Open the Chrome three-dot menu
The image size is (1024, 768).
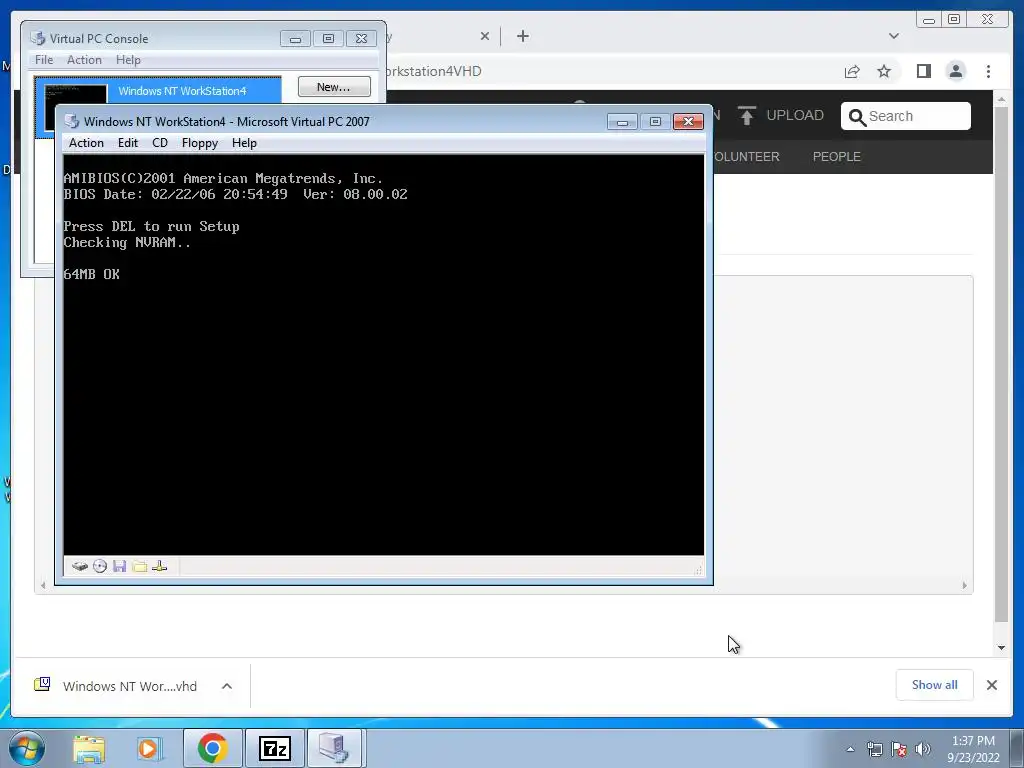coord(988,71)
